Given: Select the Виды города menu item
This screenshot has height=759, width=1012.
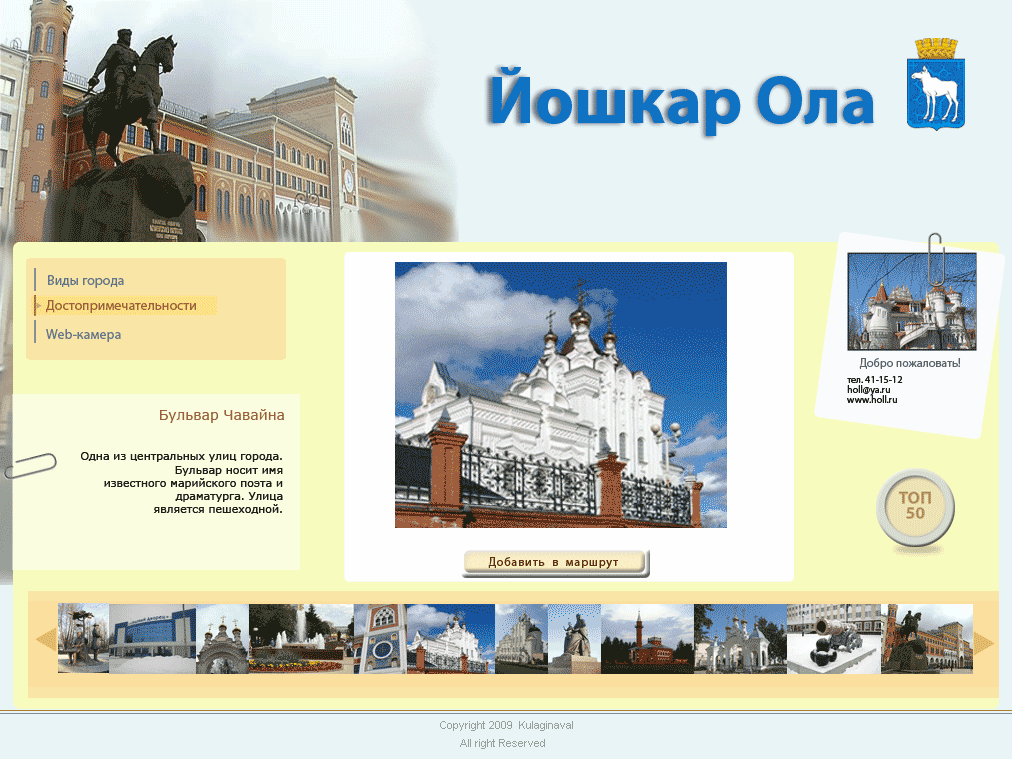Looking at the screenshot, I should [85, 280].
